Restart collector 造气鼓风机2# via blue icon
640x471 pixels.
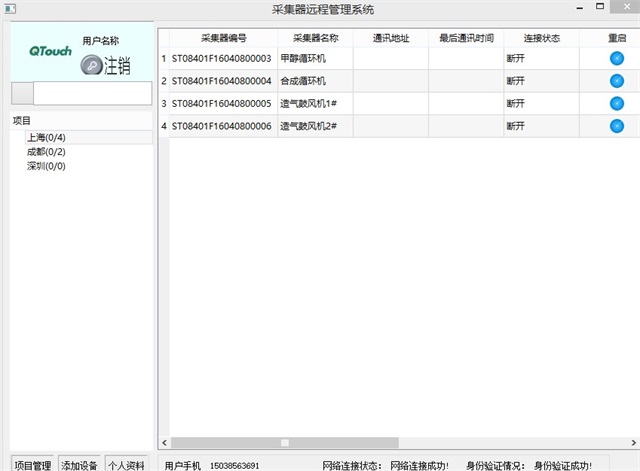(x=617, y=126)
